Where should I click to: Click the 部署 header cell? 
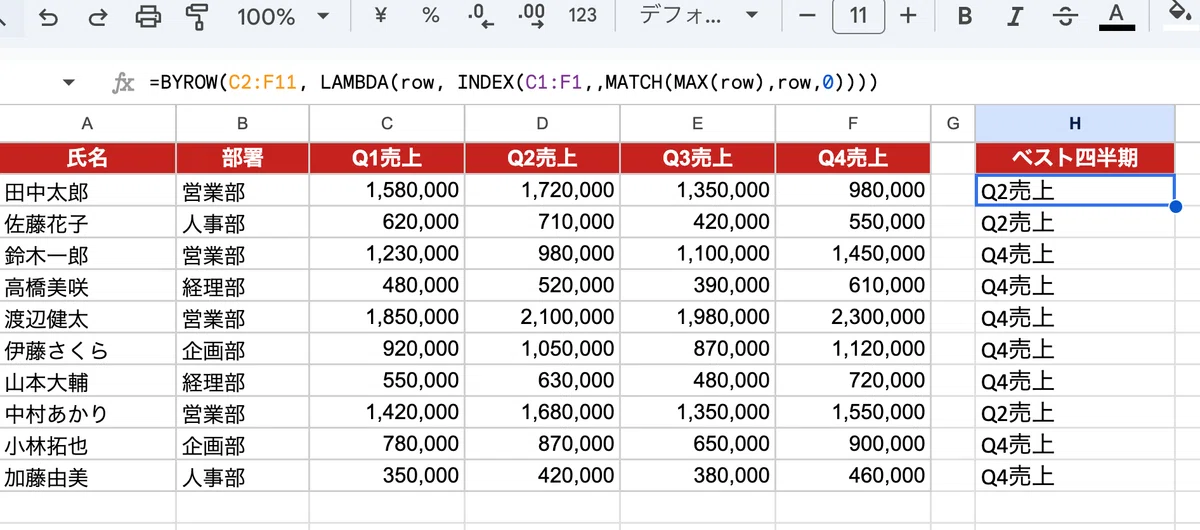tap(243, 158)
